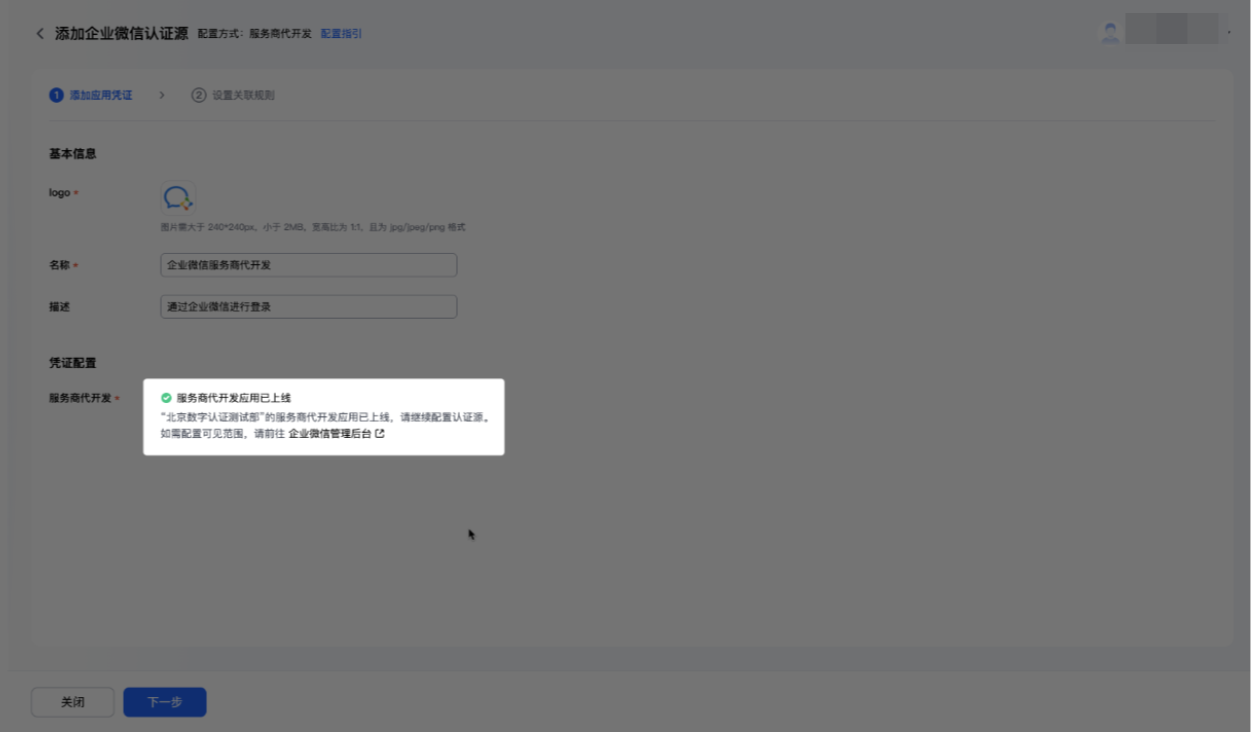
Task: Click the step 2 number circle
Action: [199, 96]
